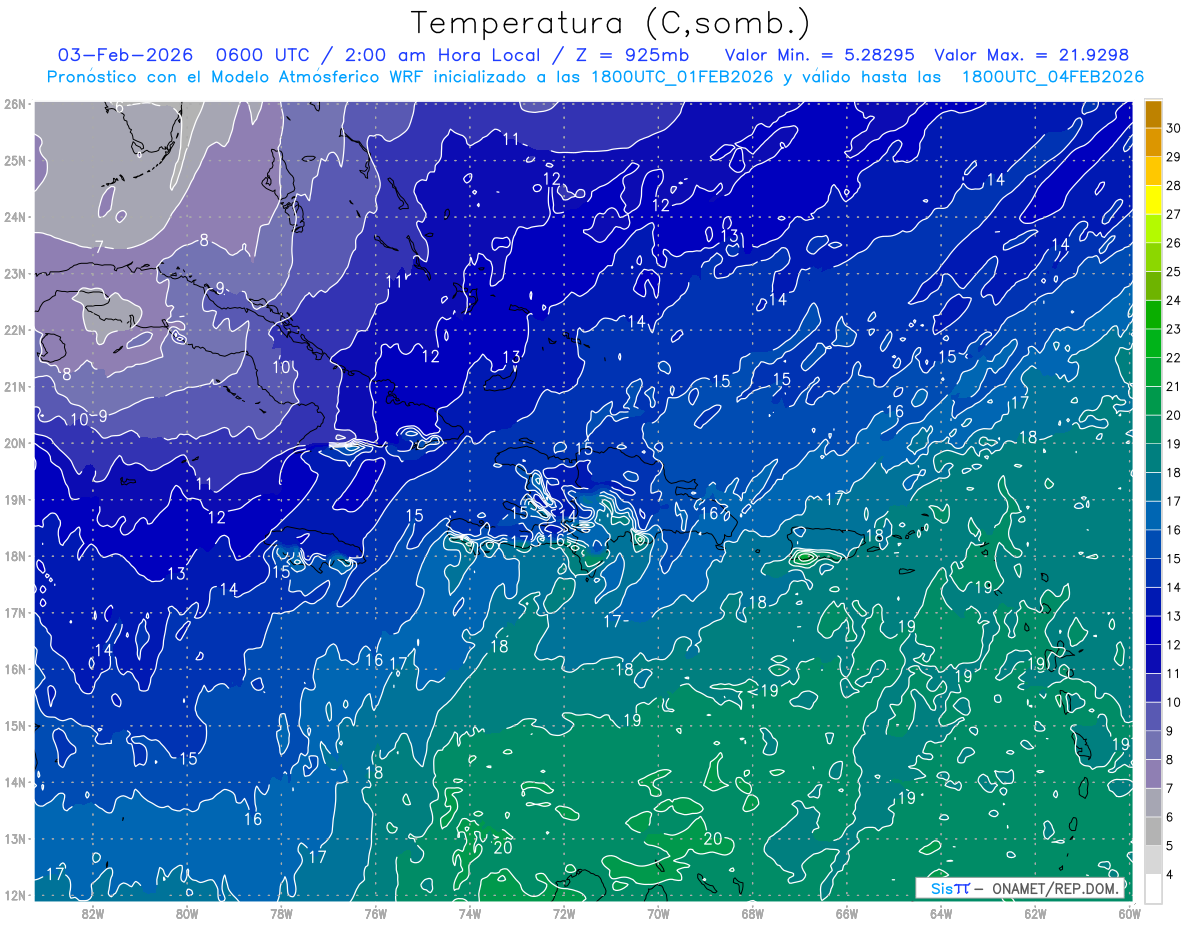Click the 'Valor Min. = 5.28295' value

[819, 55]
